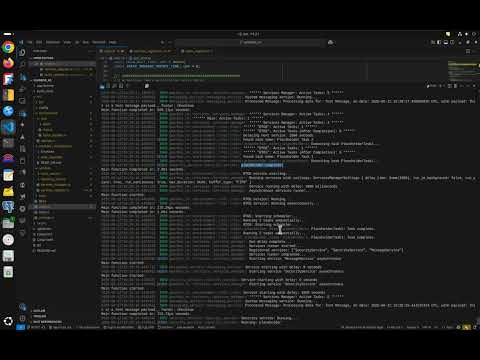480x360 pixels.
Task: Click the Copilot icon beside command center
Action: click(330, 42)
